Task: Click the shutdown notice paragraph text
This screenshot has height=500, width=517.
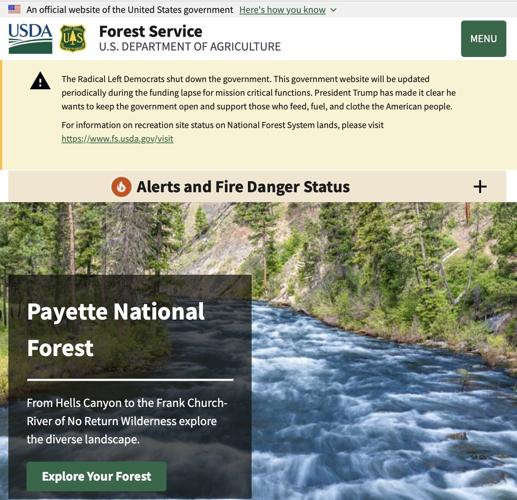Action: coord(259,93)
